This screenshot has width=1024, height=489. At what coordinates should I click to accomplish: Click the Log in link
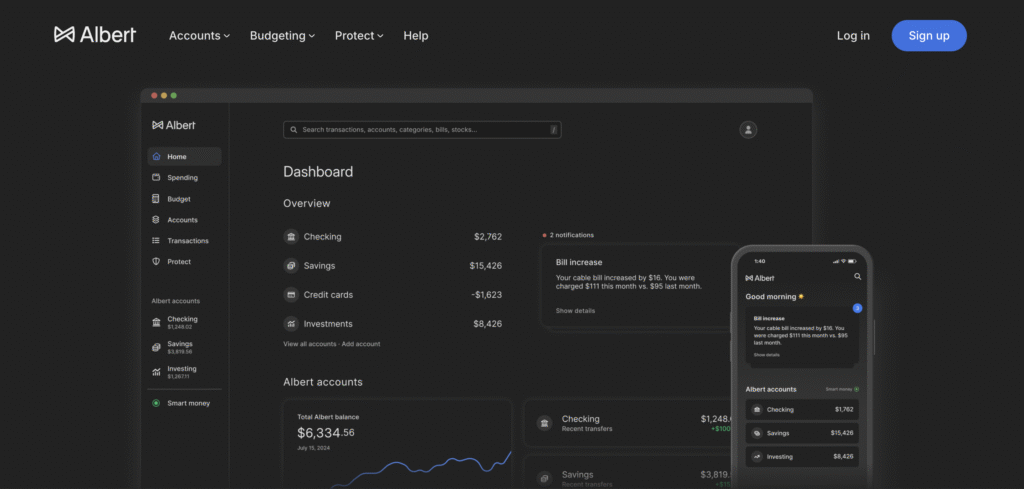853,36
